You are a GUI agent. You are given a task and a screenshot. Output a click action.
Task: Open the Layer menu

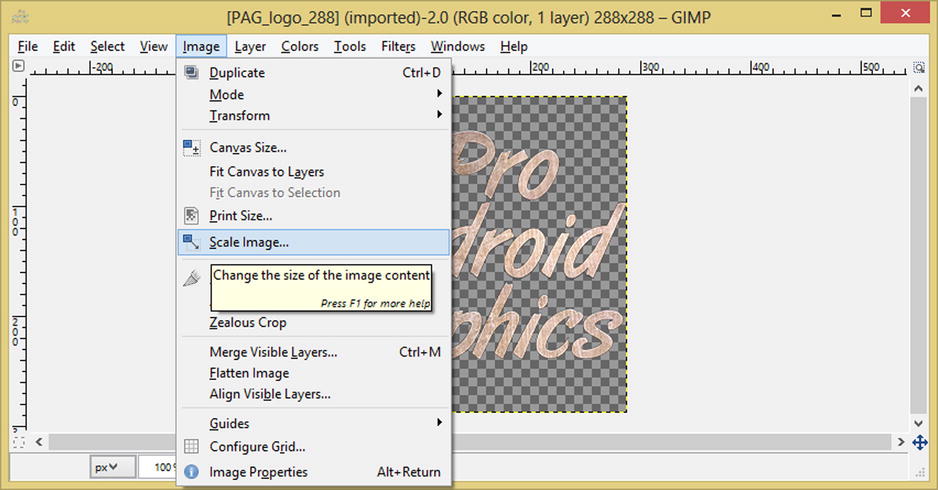pos(250,46)
